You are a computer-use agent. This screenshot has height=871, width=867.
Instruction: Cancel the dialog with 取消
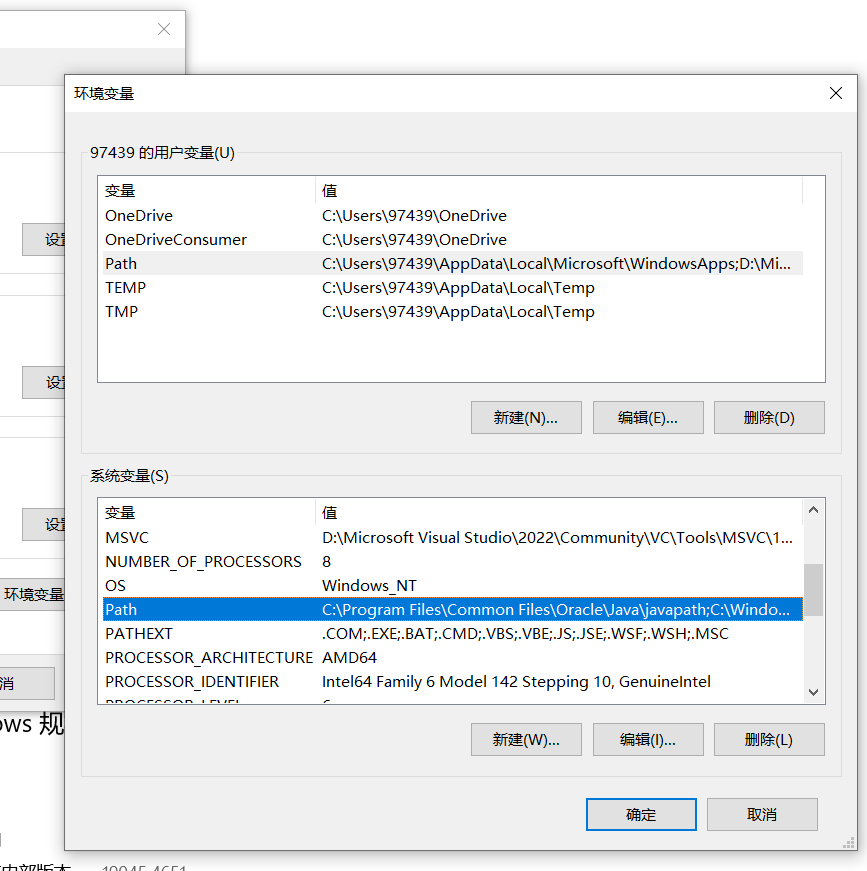pos(762,814)
